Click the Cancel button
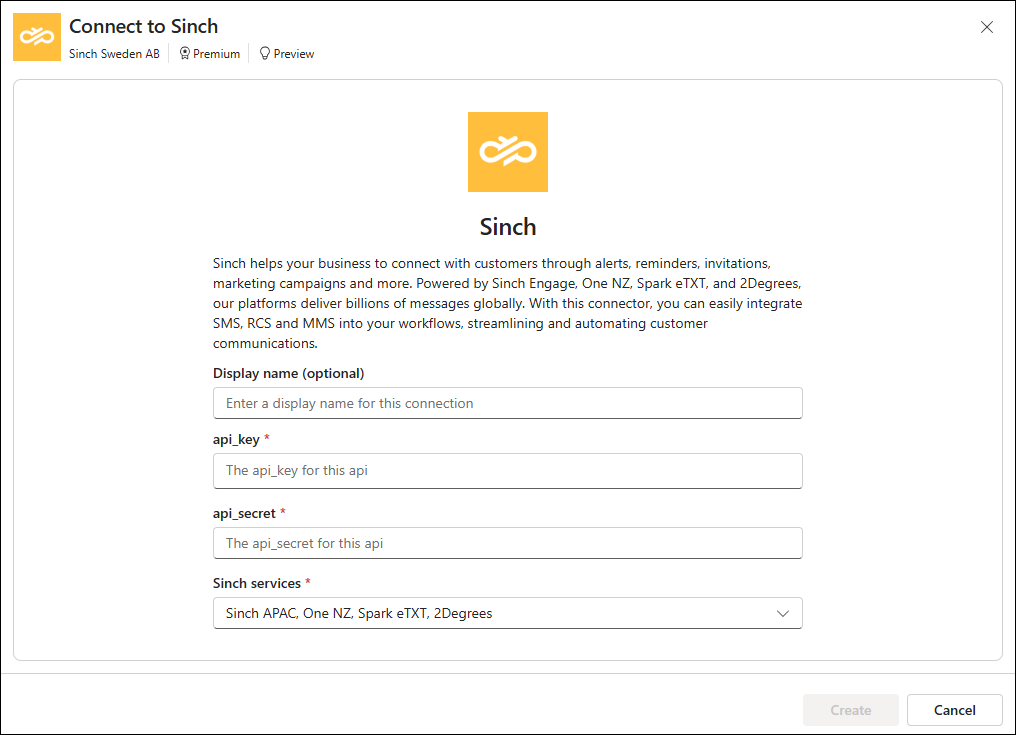 click(954, 710)
